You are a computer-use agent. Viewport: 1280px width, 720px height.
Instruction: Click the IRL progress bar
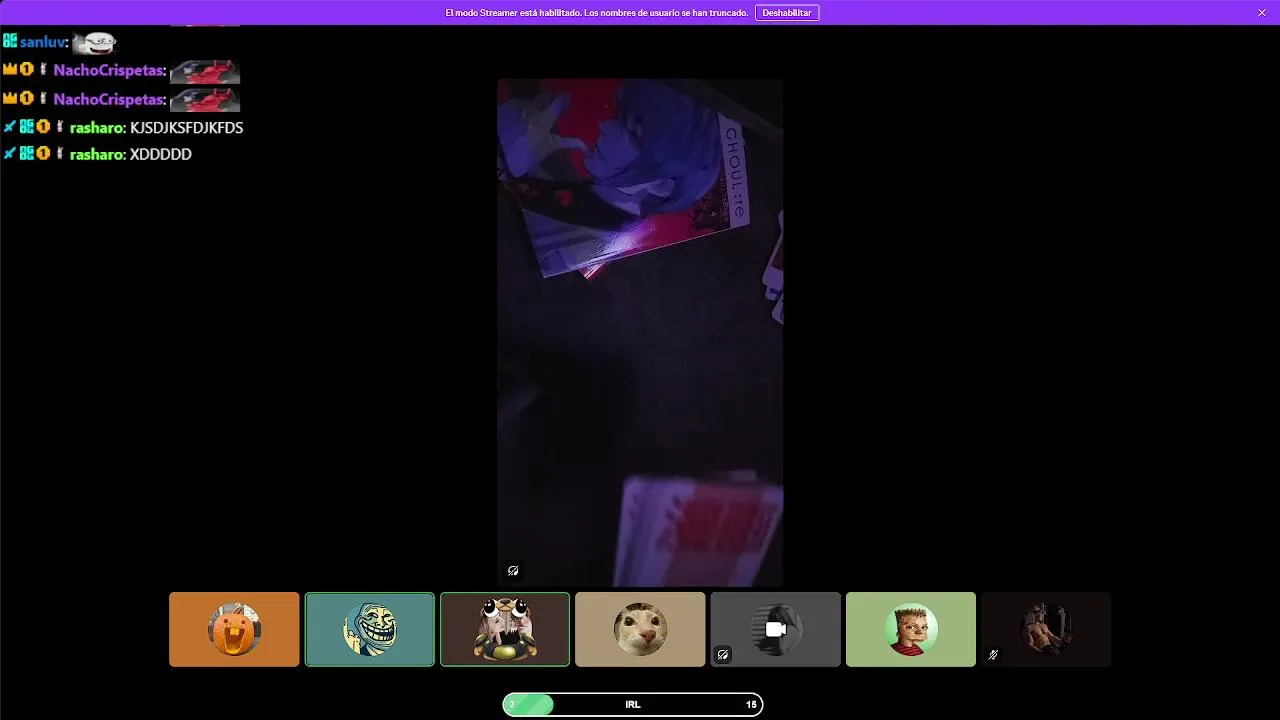(632, 704)
